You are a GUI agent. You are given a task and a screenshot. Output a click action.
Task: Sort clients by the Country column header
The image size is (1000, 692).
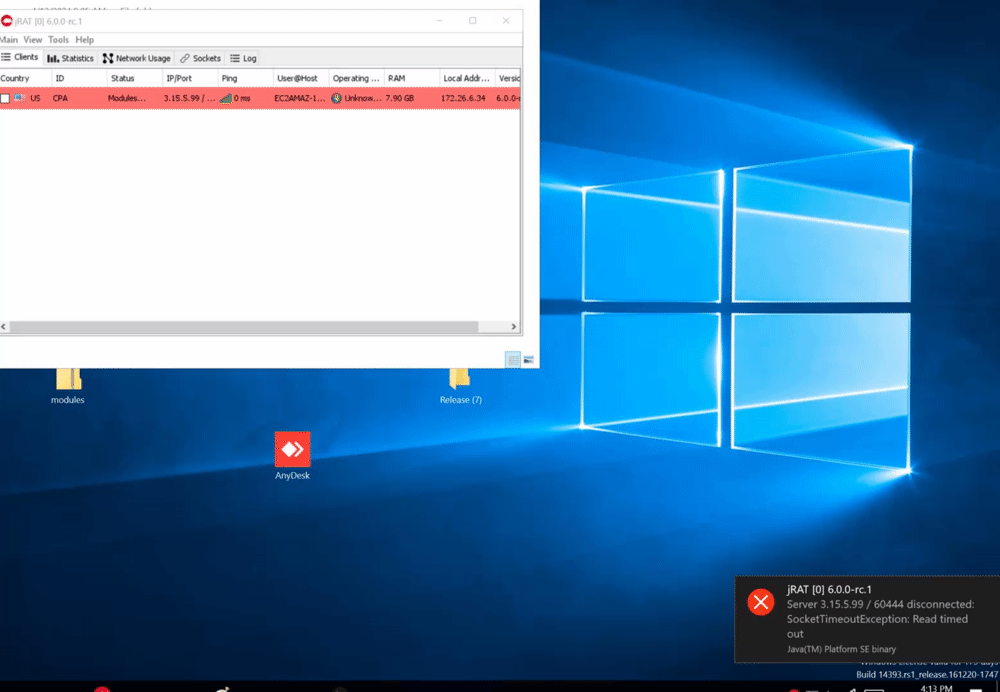point(26,78)
